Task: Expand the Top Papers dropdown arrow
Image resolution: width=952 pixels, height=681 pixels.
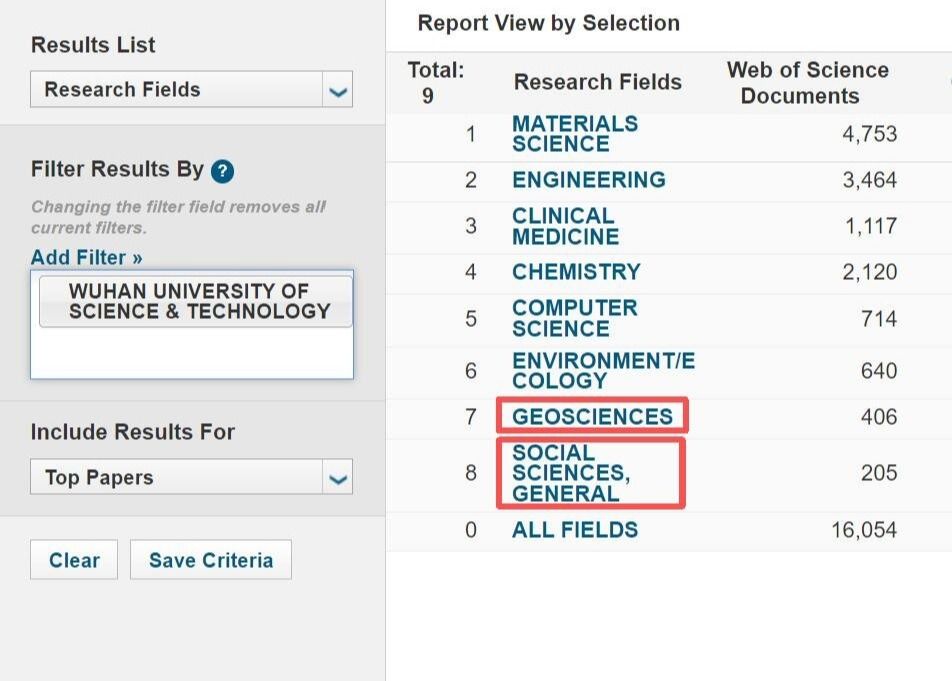Action: pyautogui.click(x=338, y=478)
